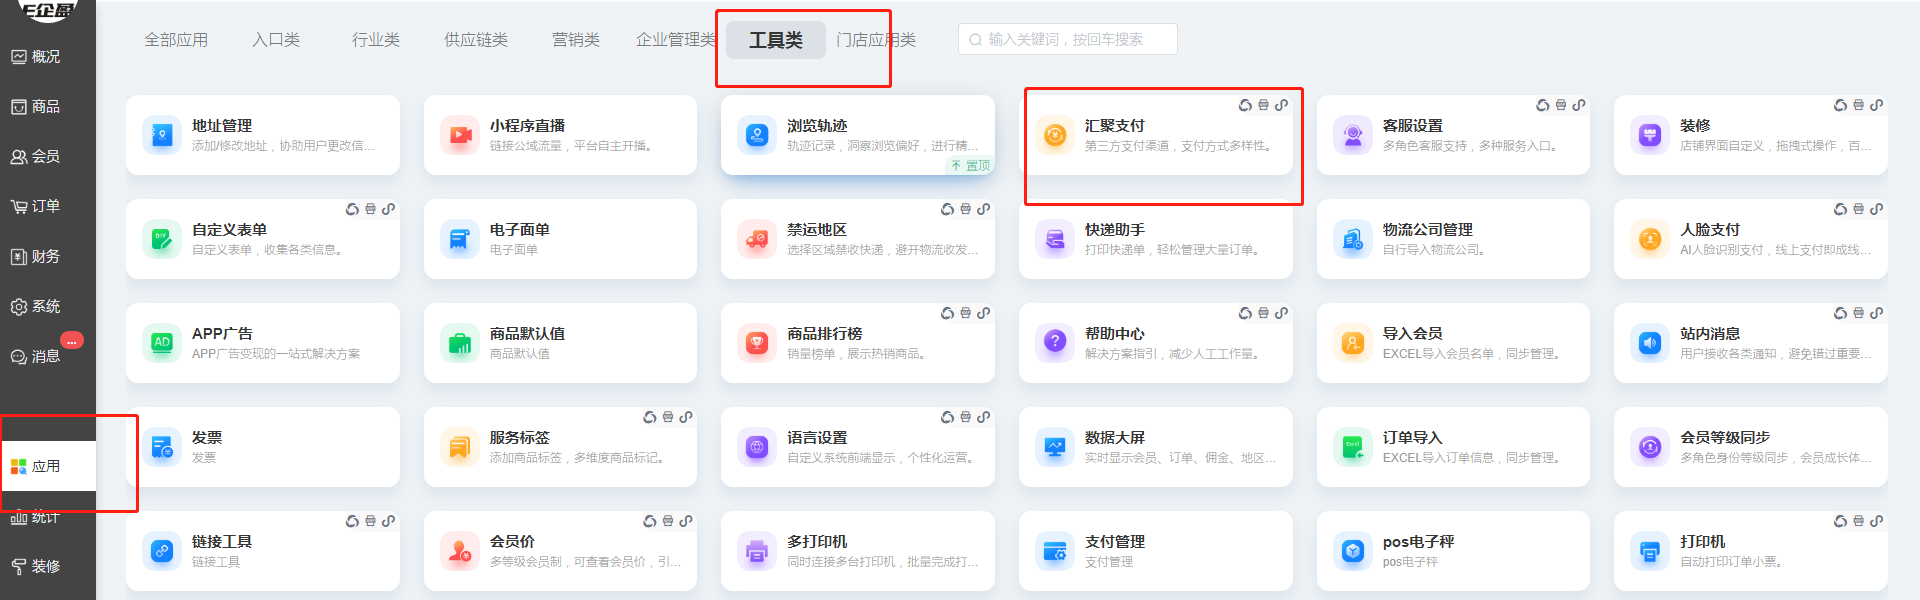Click the link icon on 汇聚支付 card
Viewport: 1920px width, 600px height.
tap(1281, 105)
